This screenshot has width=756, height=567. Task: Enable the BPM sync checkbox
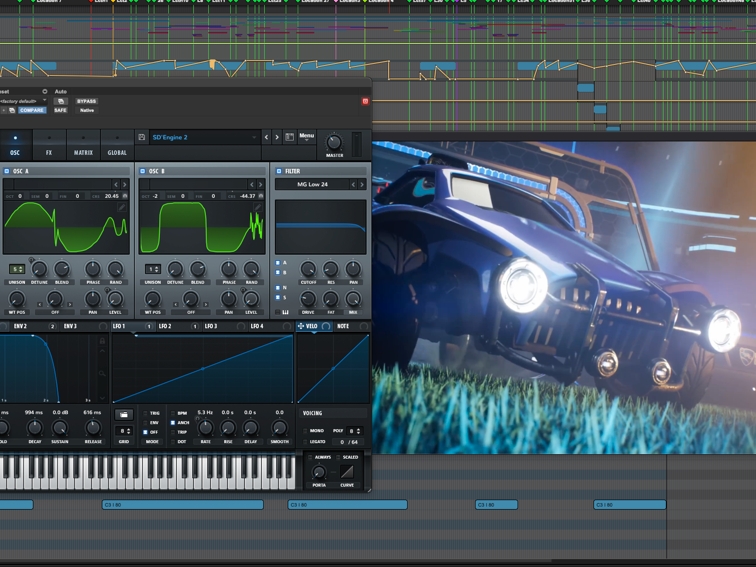coord(173,413)
